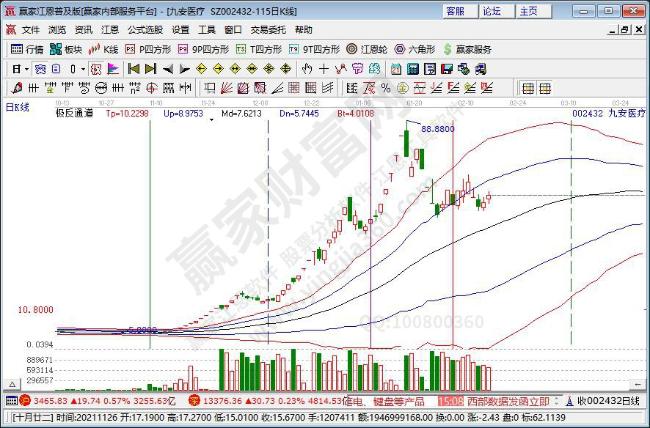Open the 浏览 menu
This screenshot has height=428, width=650.
click(57, 30)
